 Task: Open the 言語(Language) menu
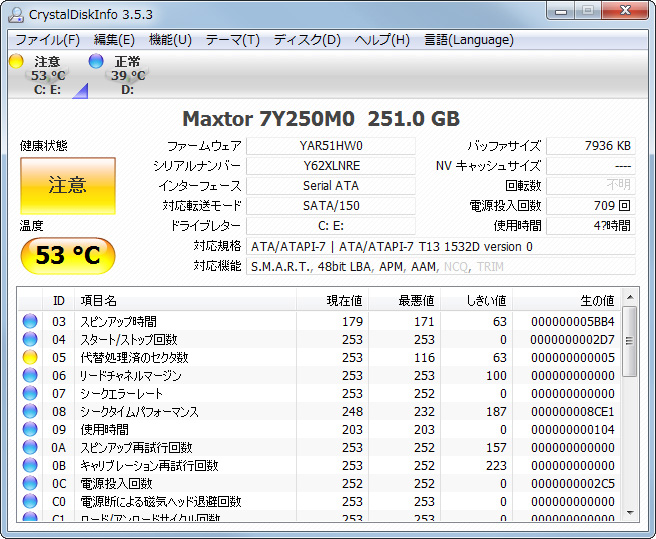click(469, 40)
